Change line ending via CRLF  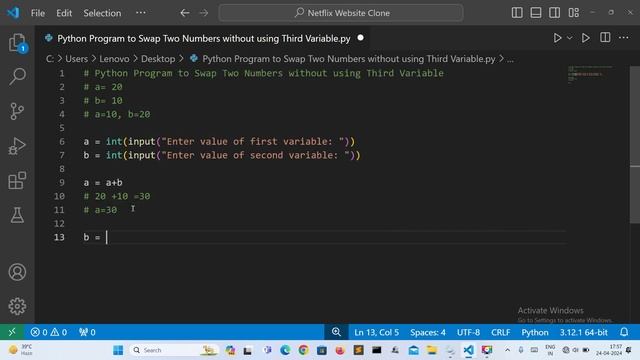tap(500, 332)
